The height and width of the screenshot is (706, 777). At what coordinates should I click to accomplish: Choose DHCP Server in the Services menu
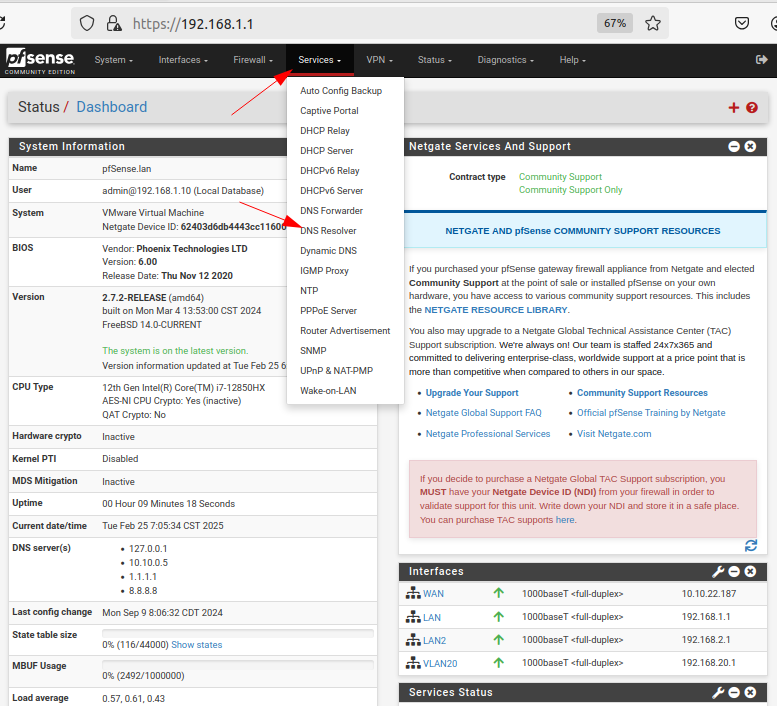[326, 151]
